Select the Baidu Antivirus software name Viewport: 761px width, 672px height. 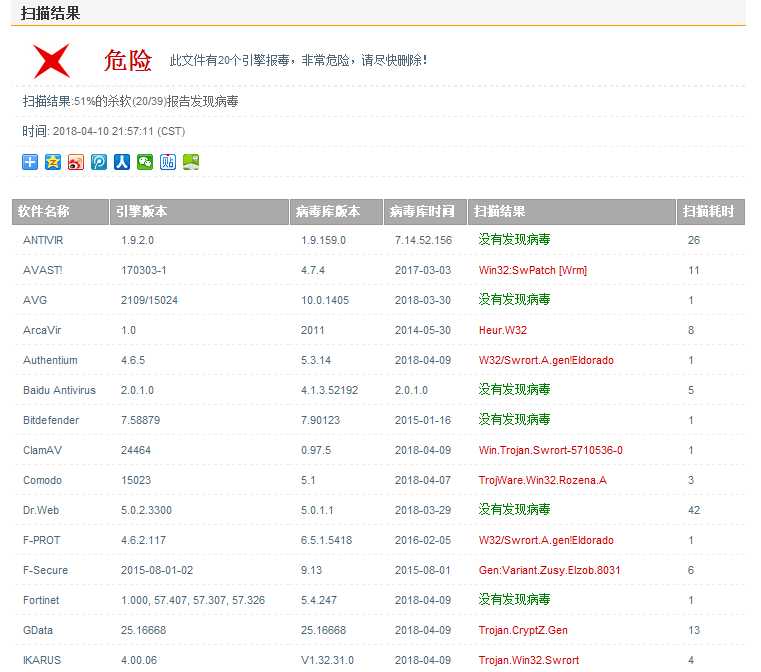pyautogui.click(x=59, y=391)
